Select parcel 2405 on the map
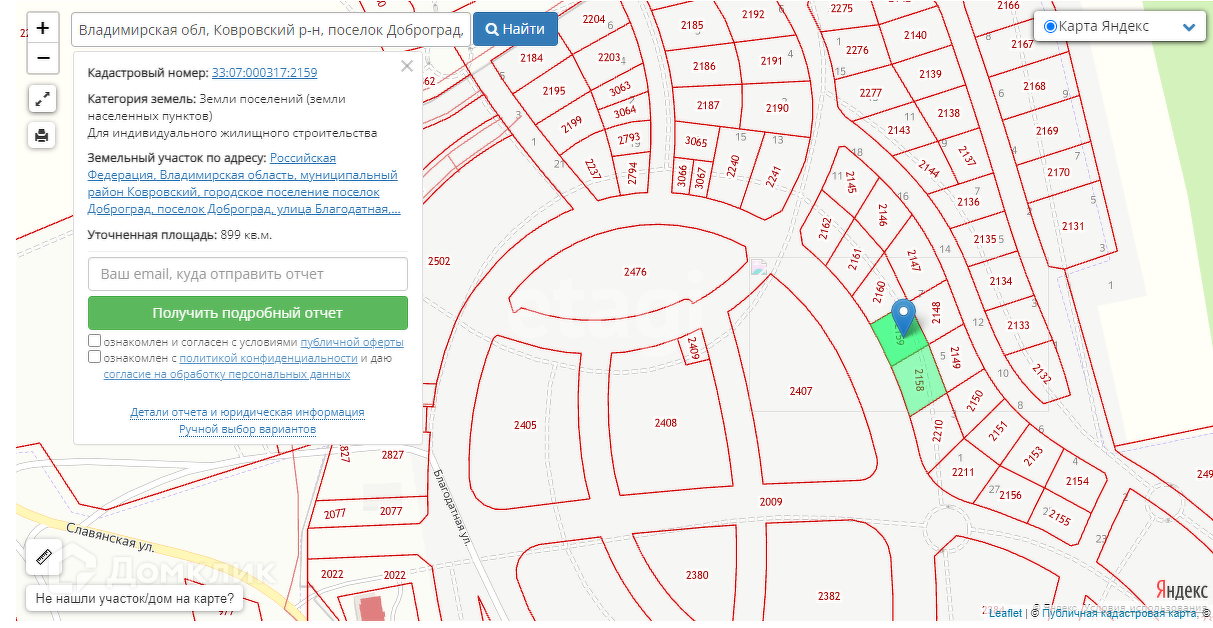Screen dimensions: 1213x628 (x=525, y=425)
